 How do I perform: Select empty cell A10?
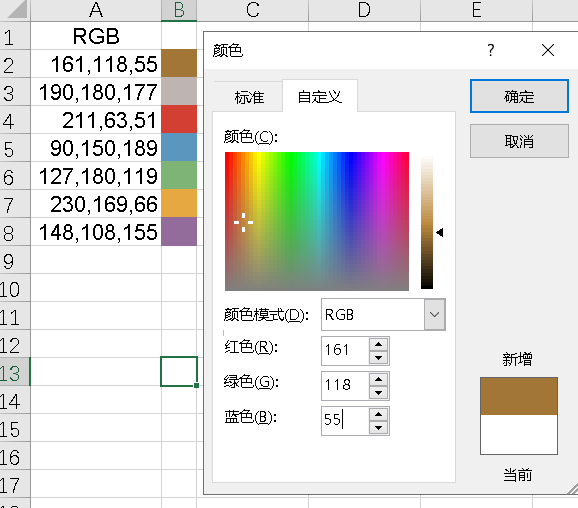(x=96, y=288)
